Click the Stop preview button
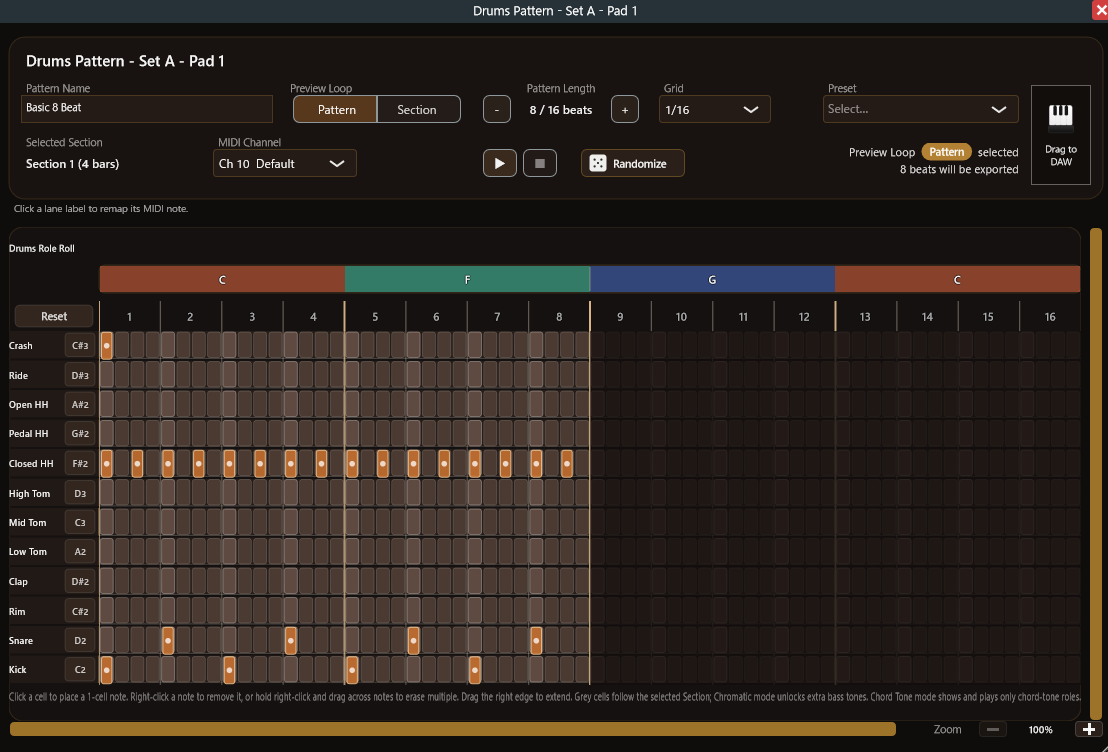 (x=540, y=163)
